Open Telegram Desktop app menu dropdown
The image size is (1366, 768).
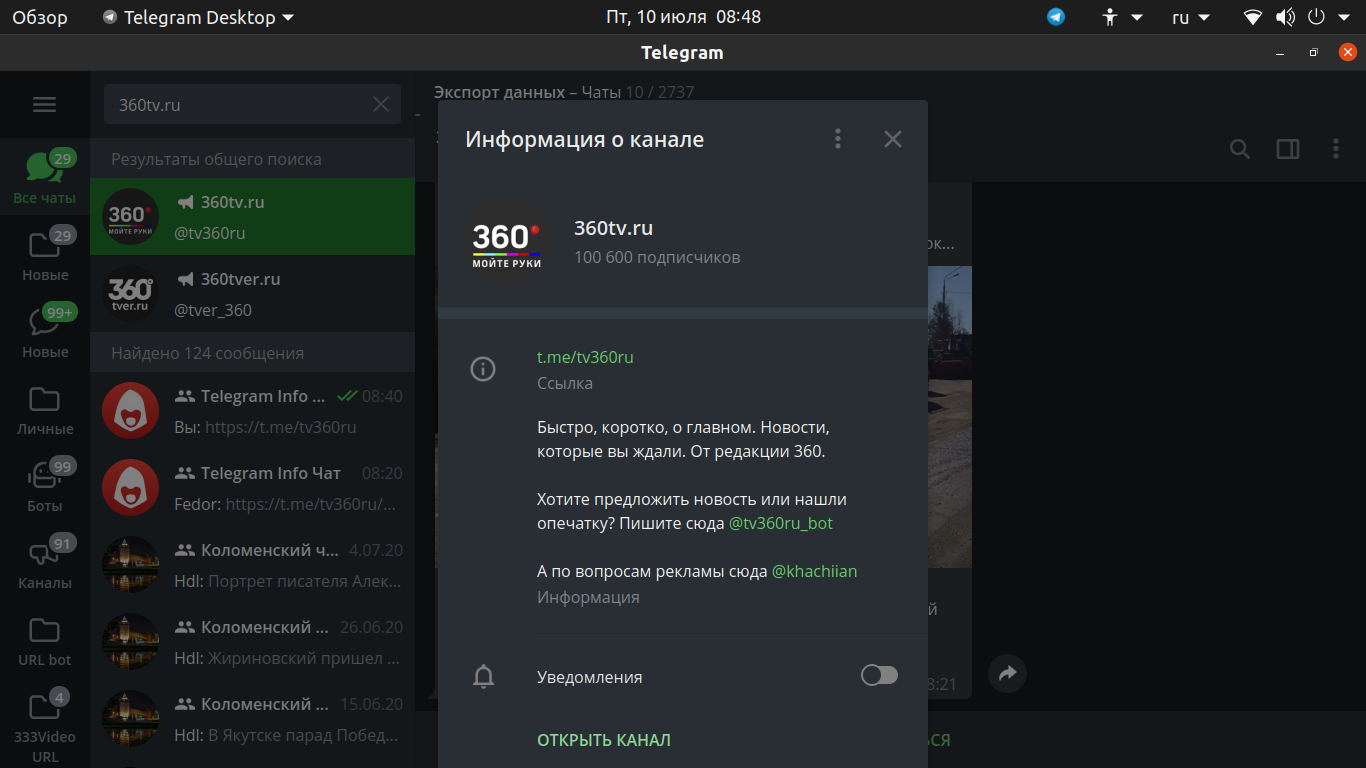tap(198, 17)
